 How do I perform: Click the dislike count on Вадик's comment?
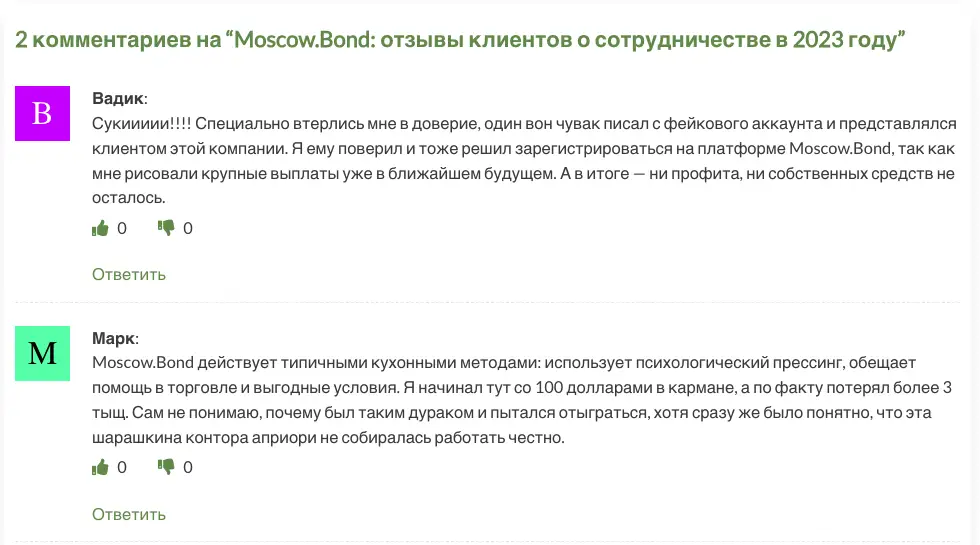188,228
